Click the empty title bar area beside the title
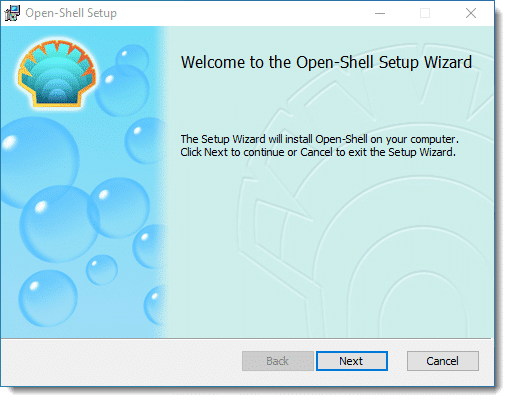Viewport: 510px width, 402px height. click(243, 13)
